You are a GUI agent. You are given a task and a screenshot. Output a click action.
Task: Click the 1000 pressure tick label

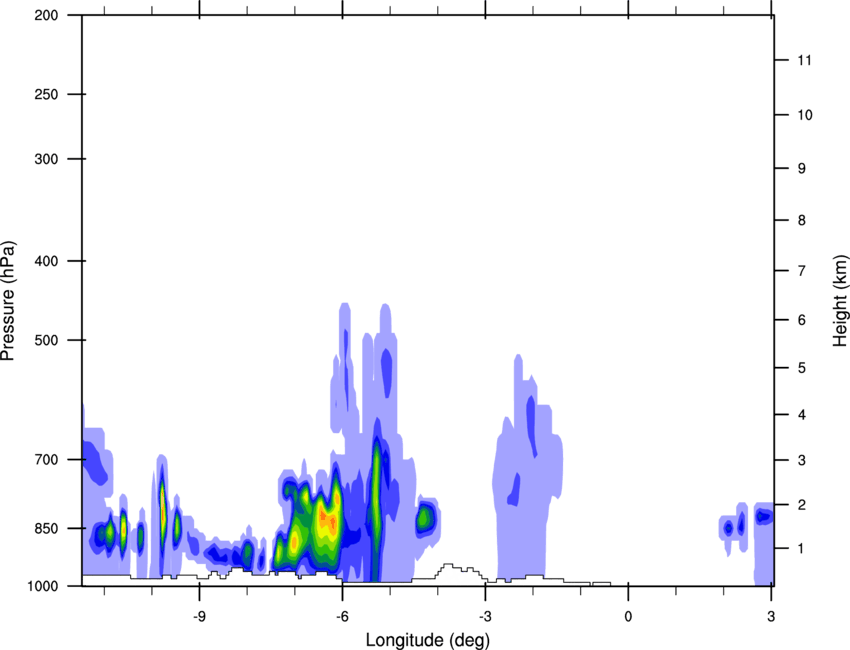point(42,586)
